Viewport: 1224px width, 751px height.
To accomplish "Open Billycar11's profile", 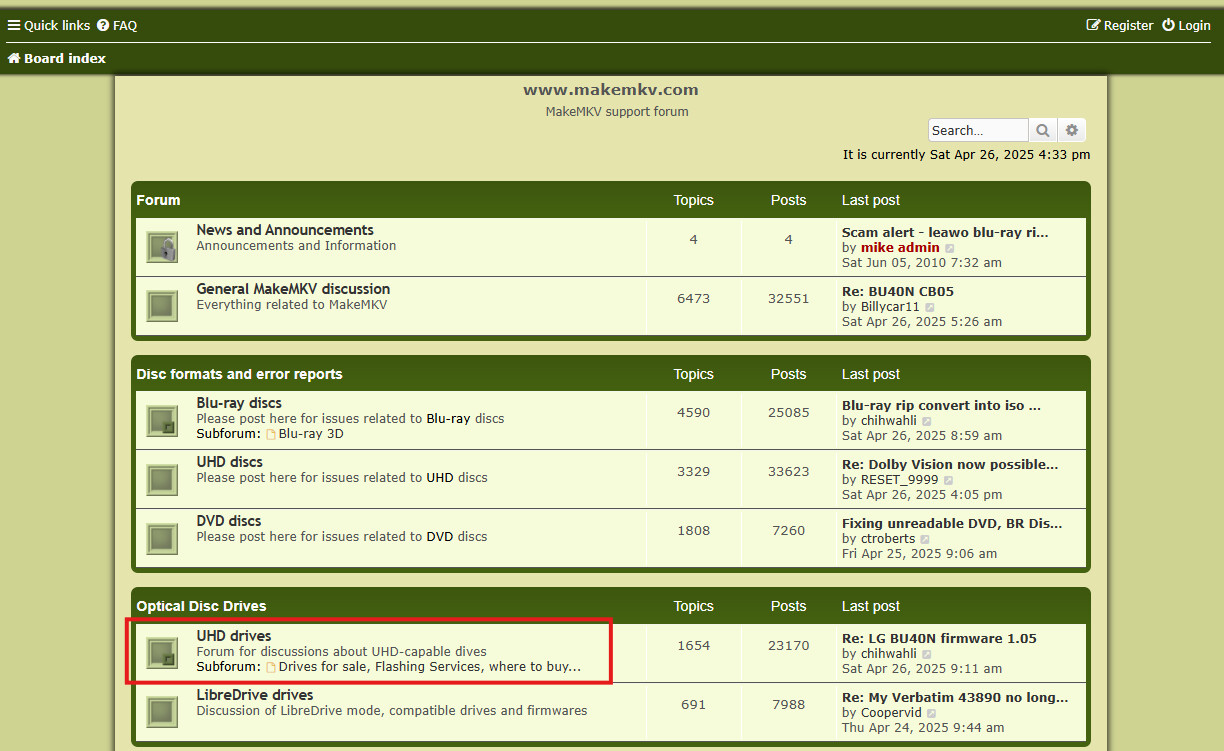I will click(x=890, y=306).
